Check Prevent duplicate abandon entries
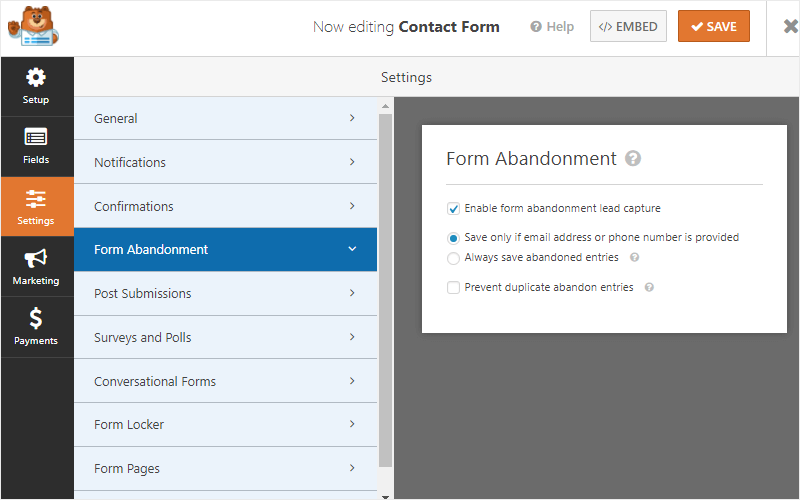 453,287
